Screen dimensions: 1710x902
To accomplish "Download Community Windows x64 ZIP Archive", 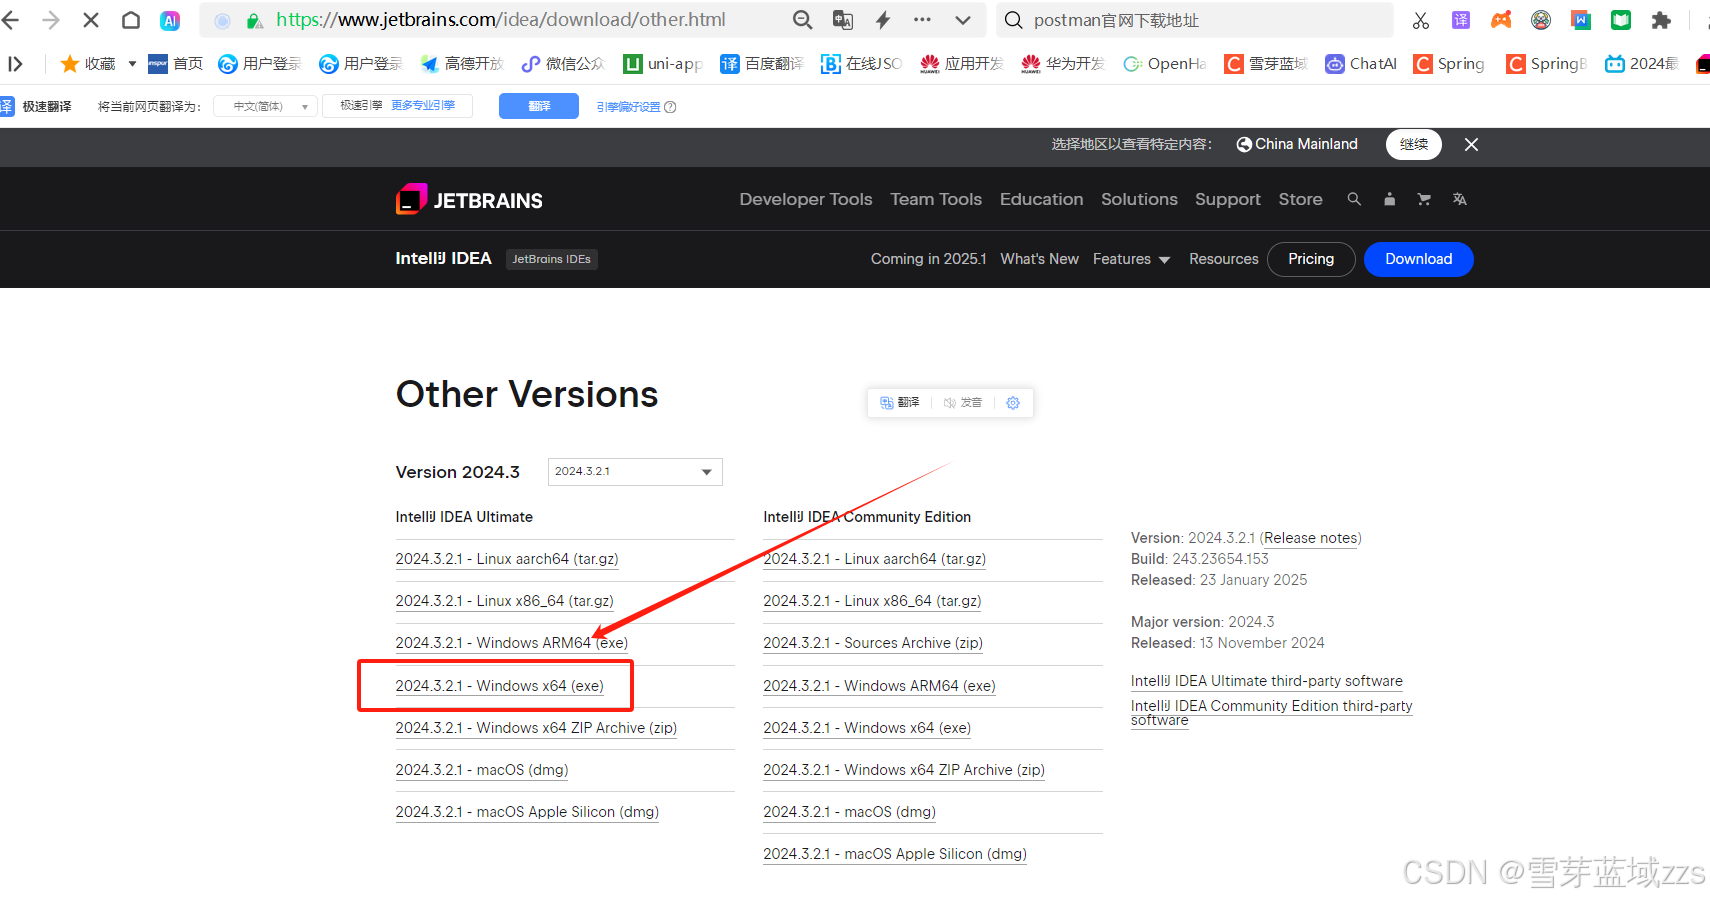I will pyautogui.click(x=904, y=770).
